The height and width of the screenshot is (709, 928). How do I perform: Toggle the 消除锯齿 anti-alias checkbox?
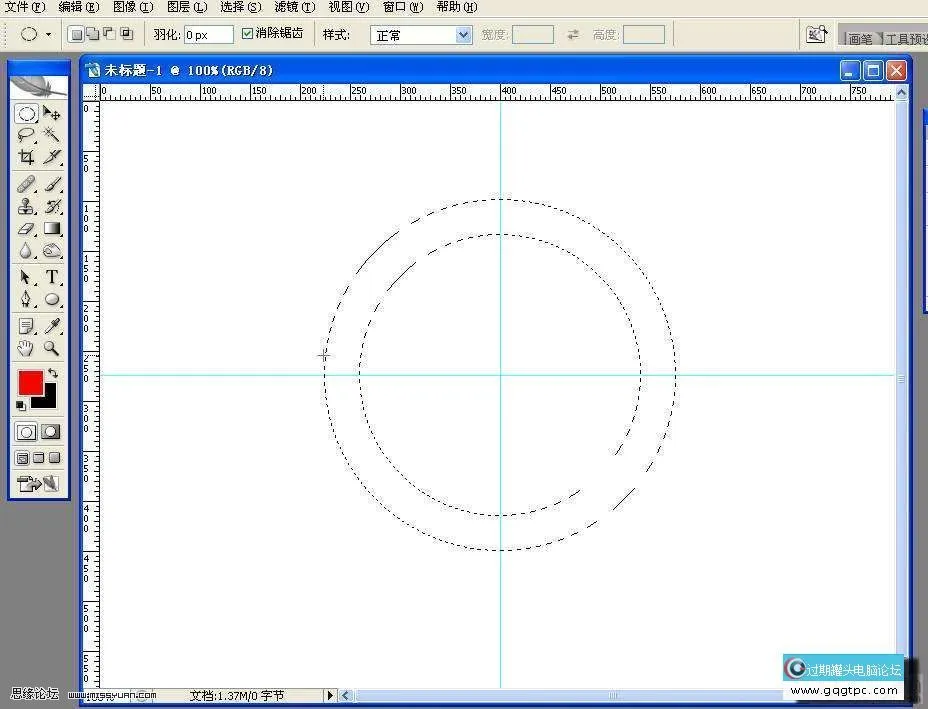point(248,34)
